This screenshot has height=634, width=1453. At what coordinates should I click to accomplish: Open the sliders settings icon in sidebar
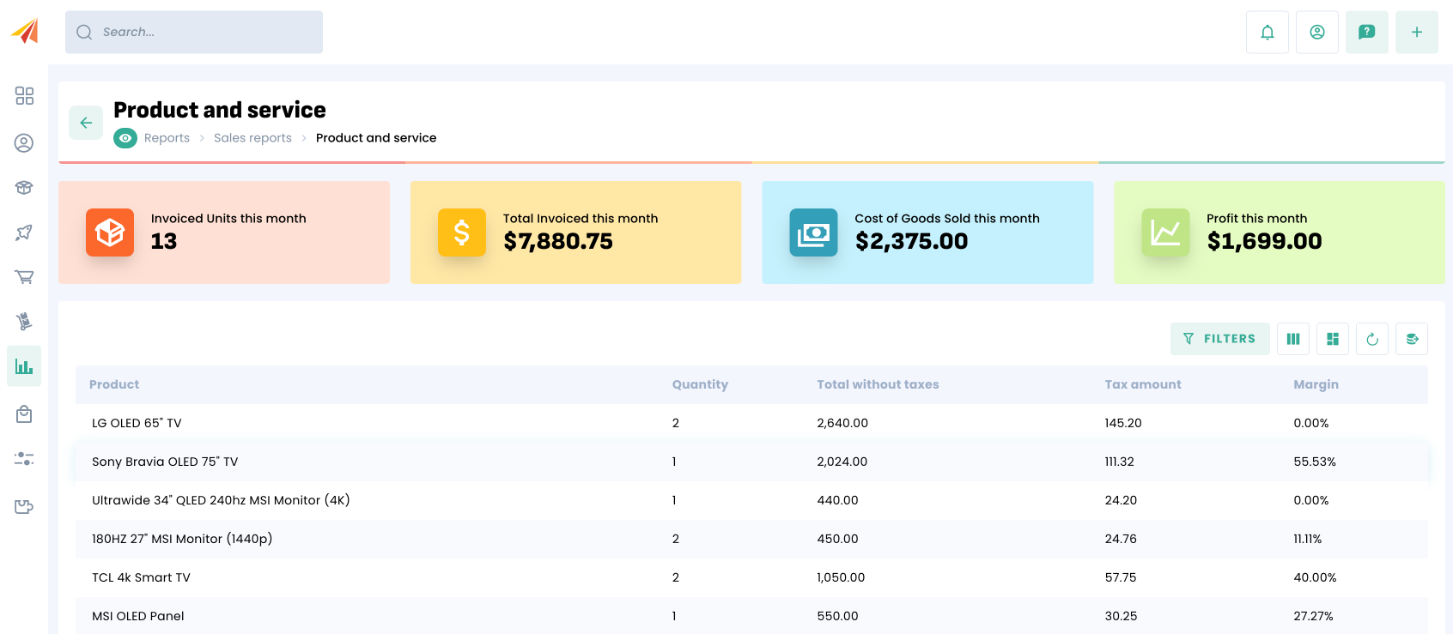(x=24, y=458)
